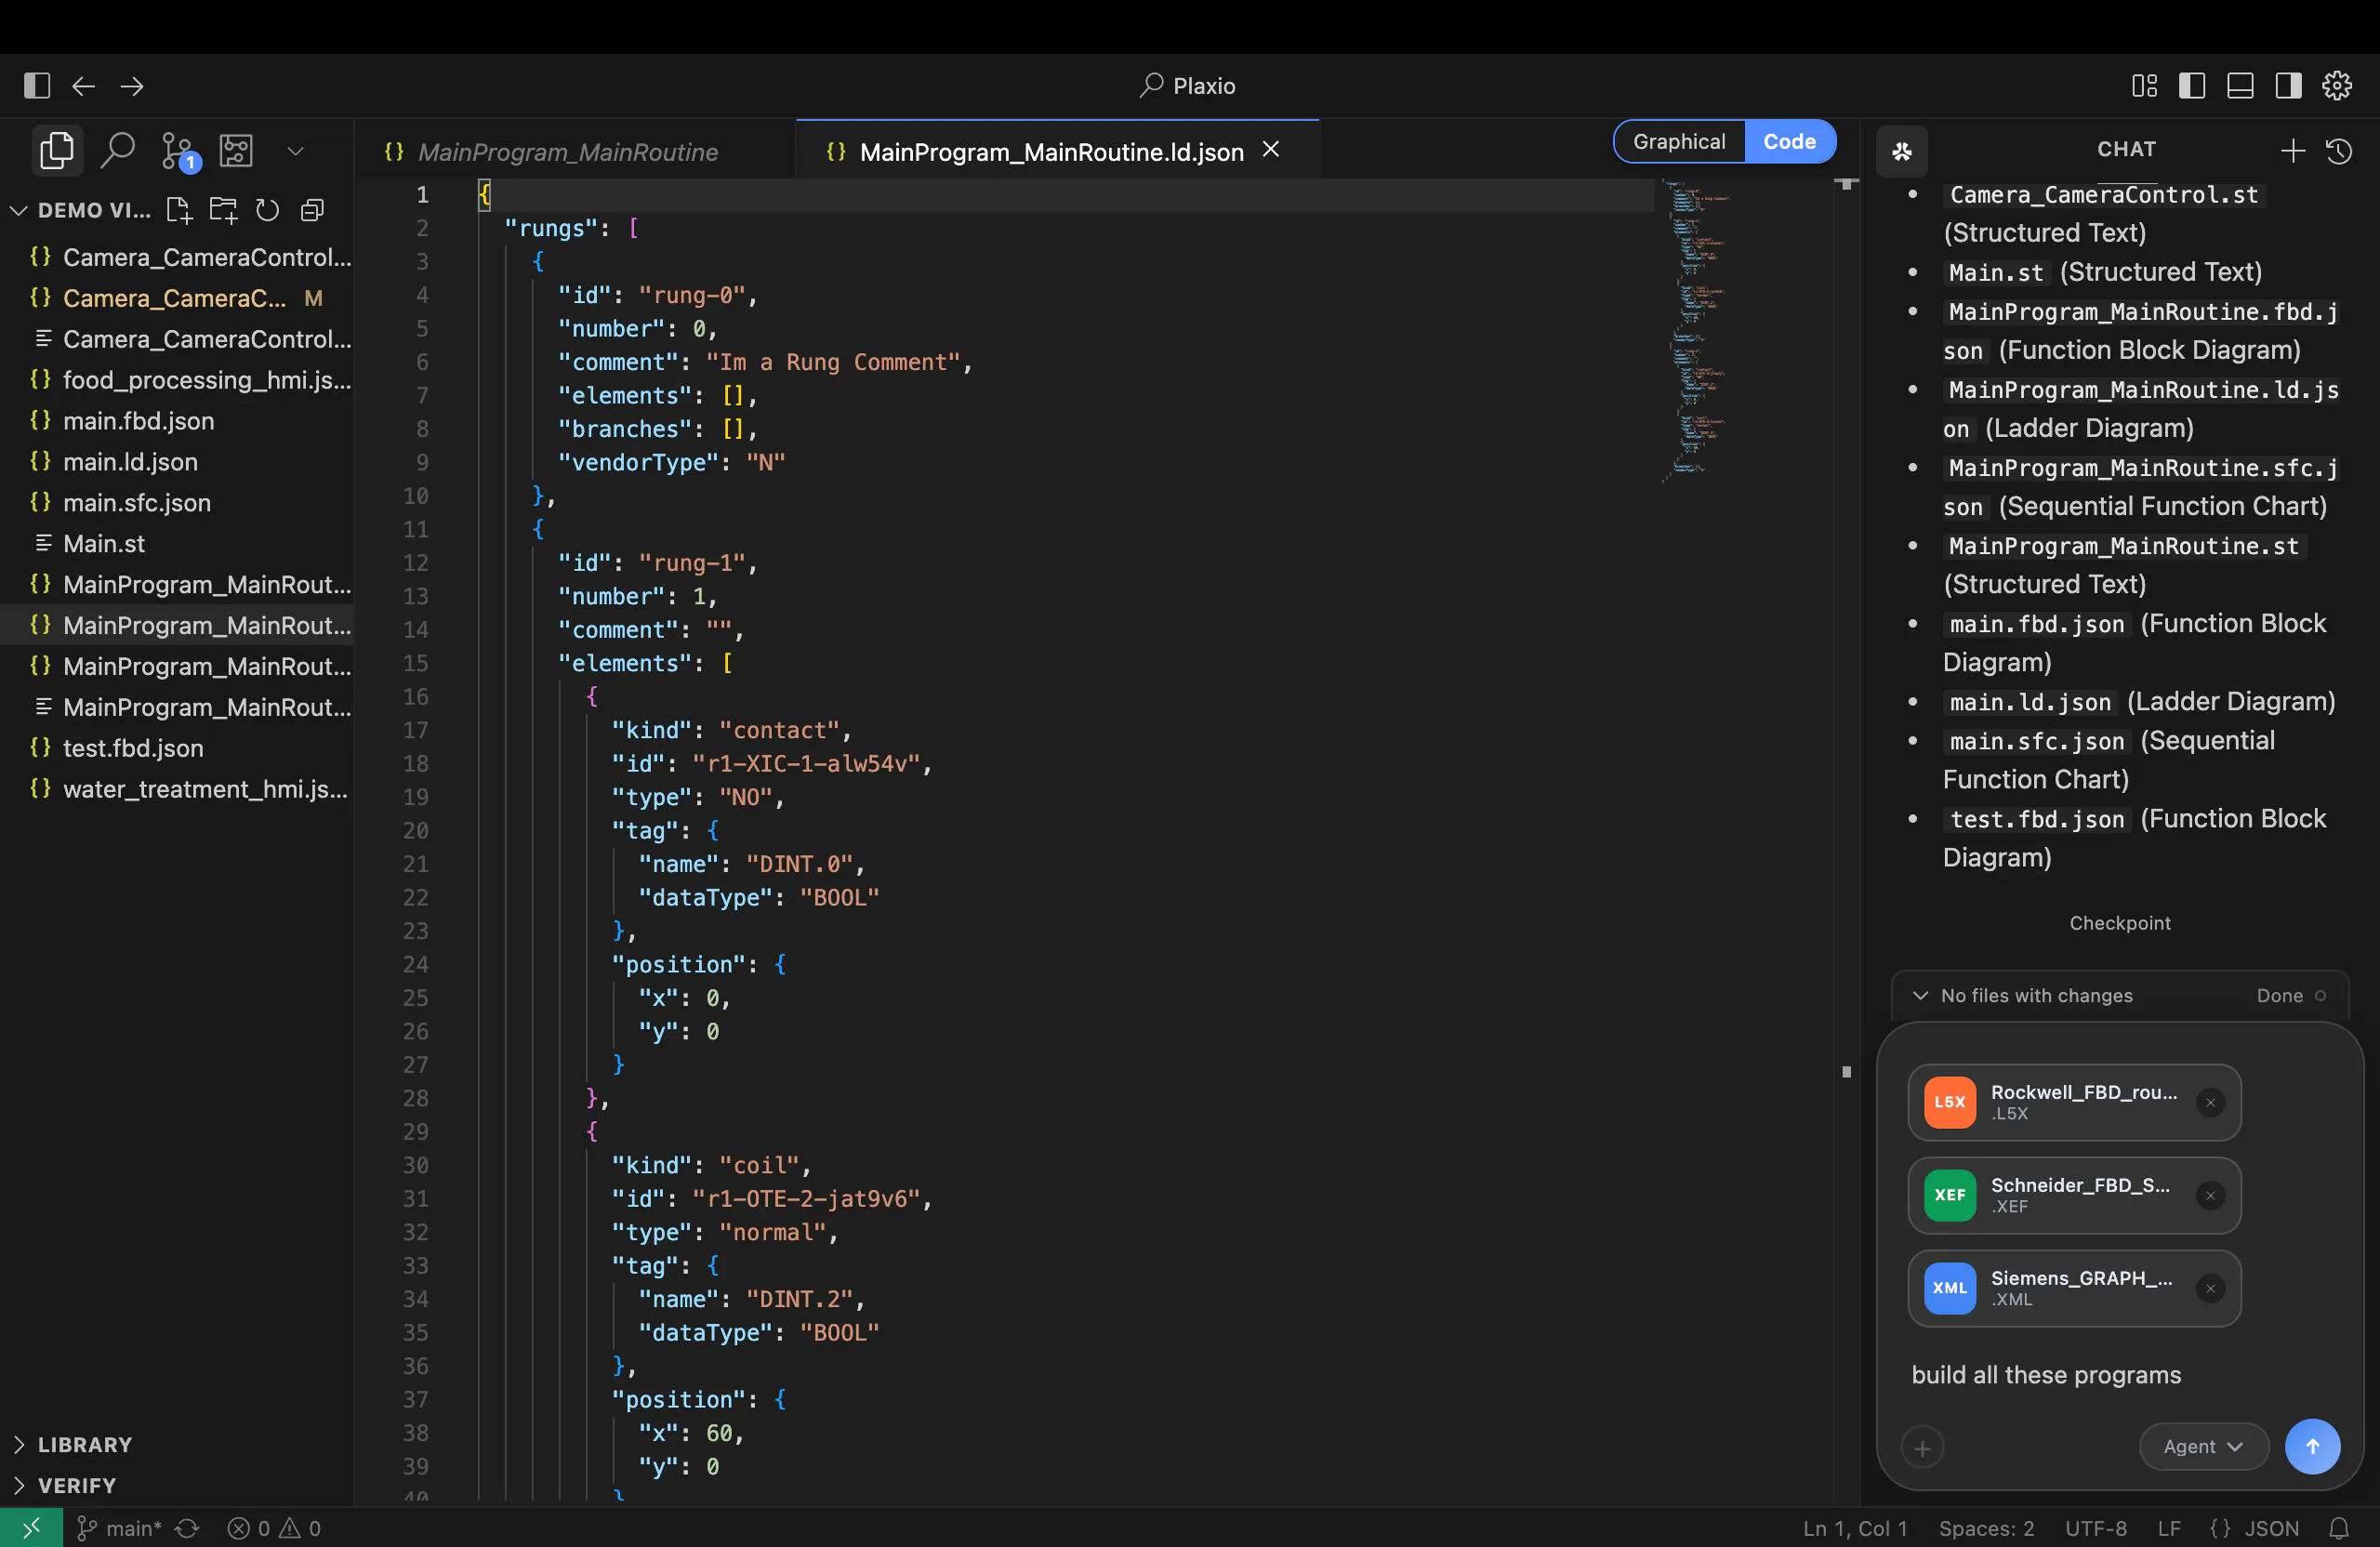Image resolution: width=2380 pixels, height=1547 pixels.
Task: Go back with the left arrow
Action: pos(84,86)
